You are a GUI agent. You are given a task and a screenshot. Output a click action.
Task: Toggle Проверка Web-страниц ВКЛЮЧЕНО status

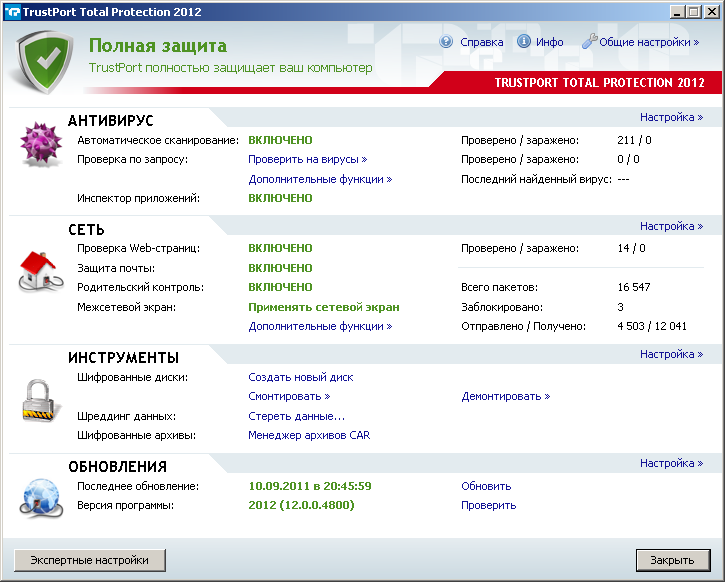[x=280, y=248]
